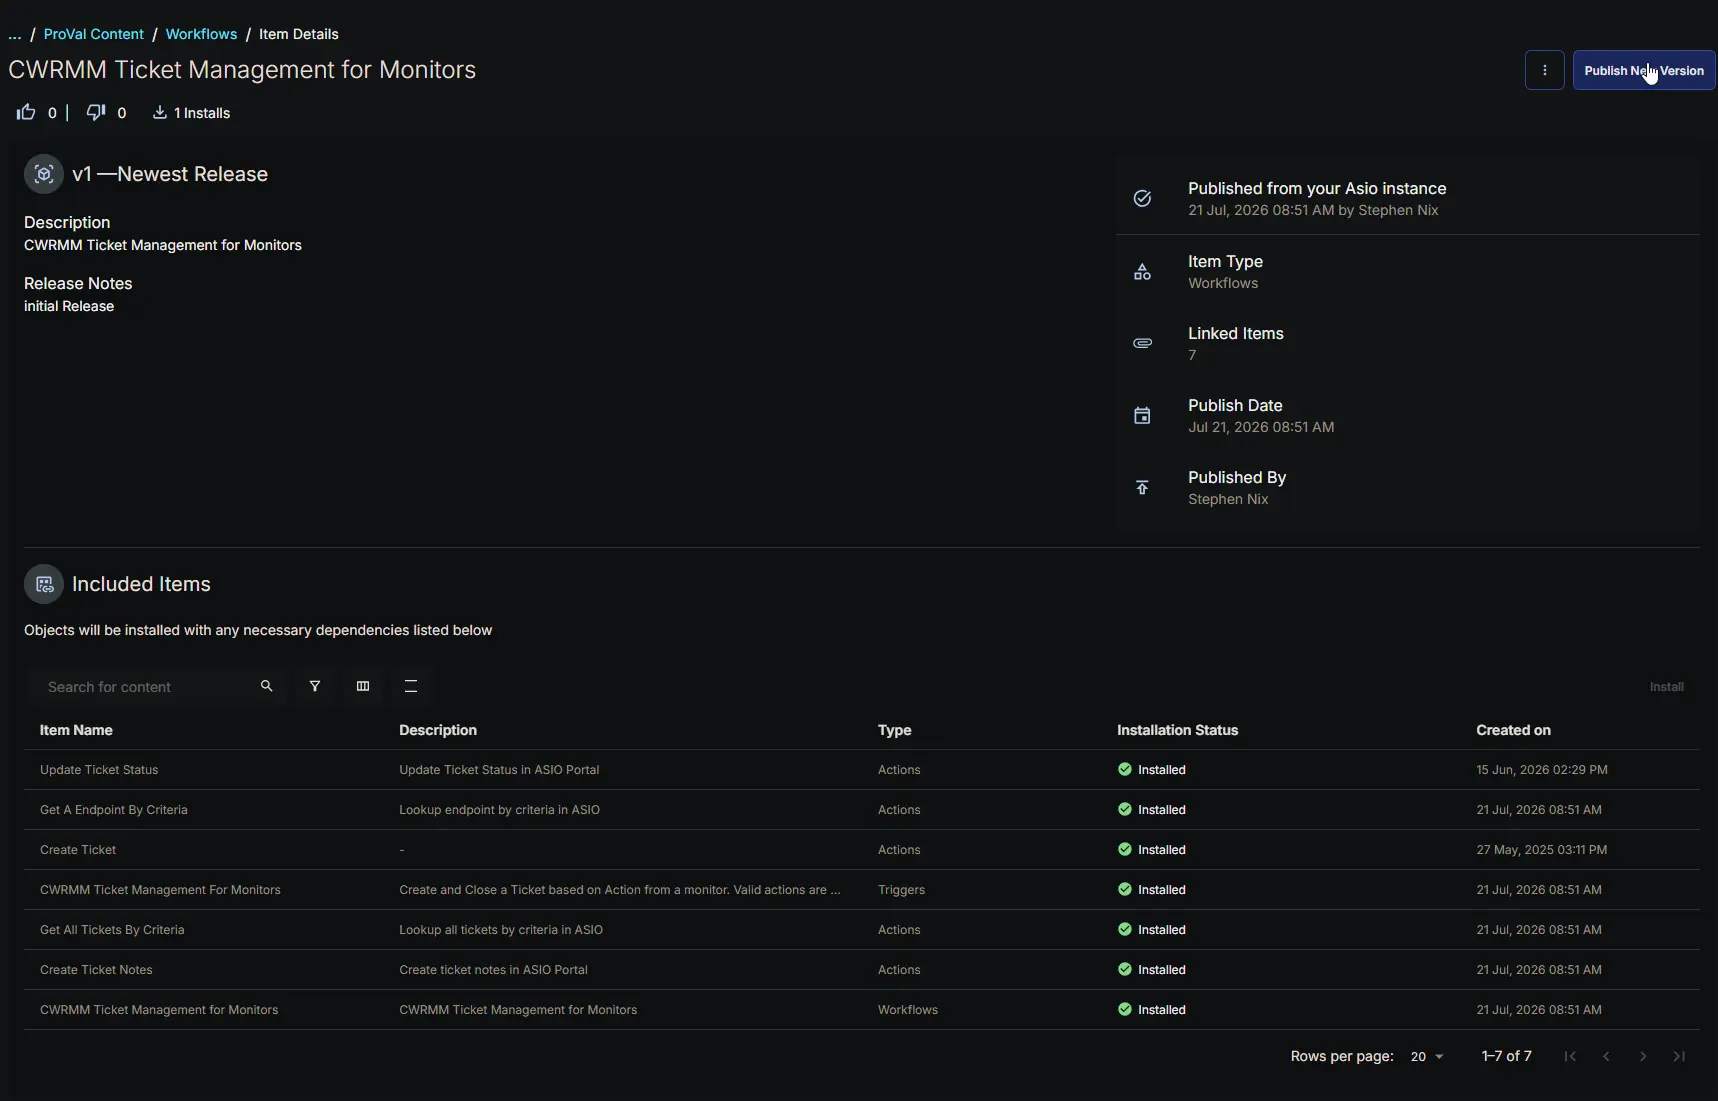Open the filter icon for included items
This screenshot has width=1718, height=1101.
(x=315, y=686)
